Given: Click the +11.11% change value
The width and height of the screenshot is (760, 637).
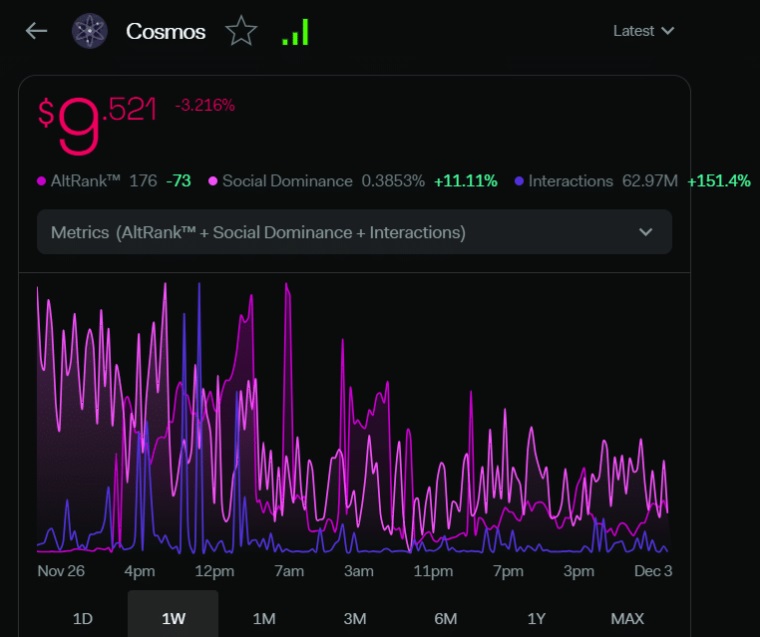Looking at the screenshot, I should click(x=466, y=181).
